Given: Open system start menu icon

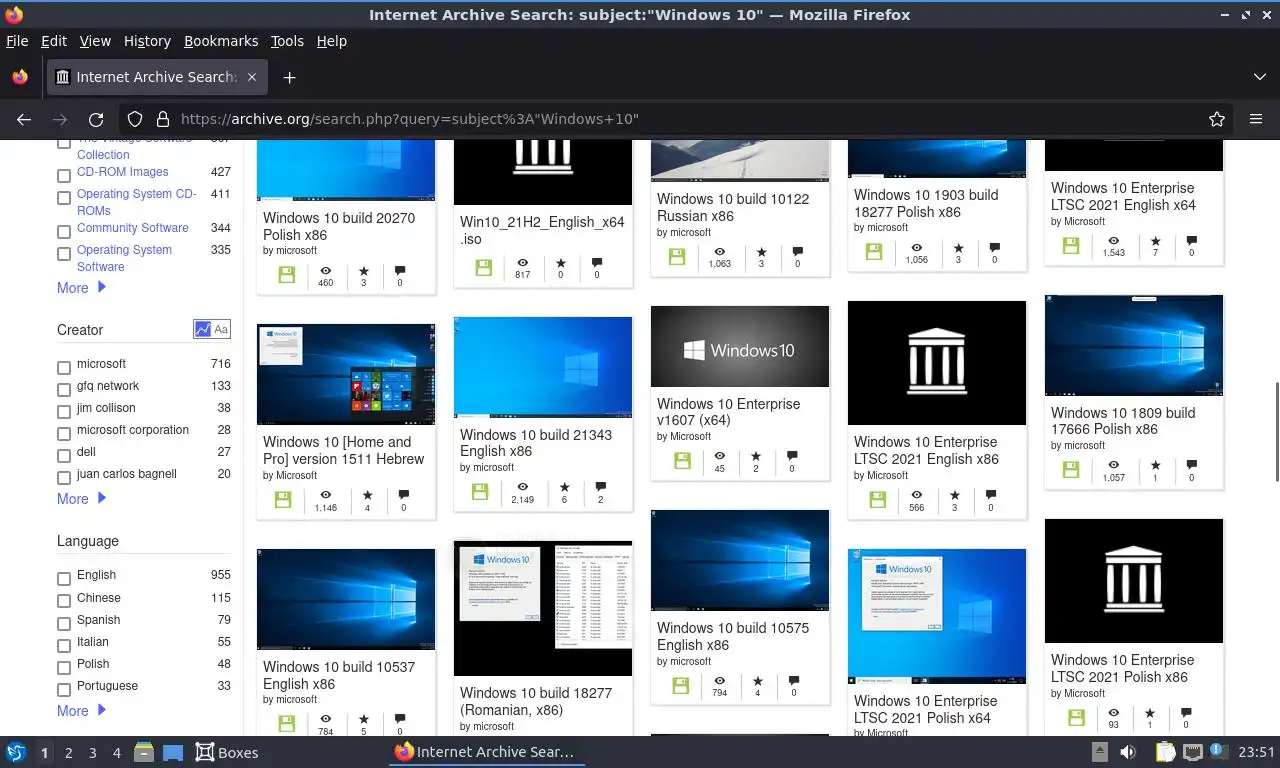Looking at the screenshot, I should pyautogui.click(x=16, y=752).
